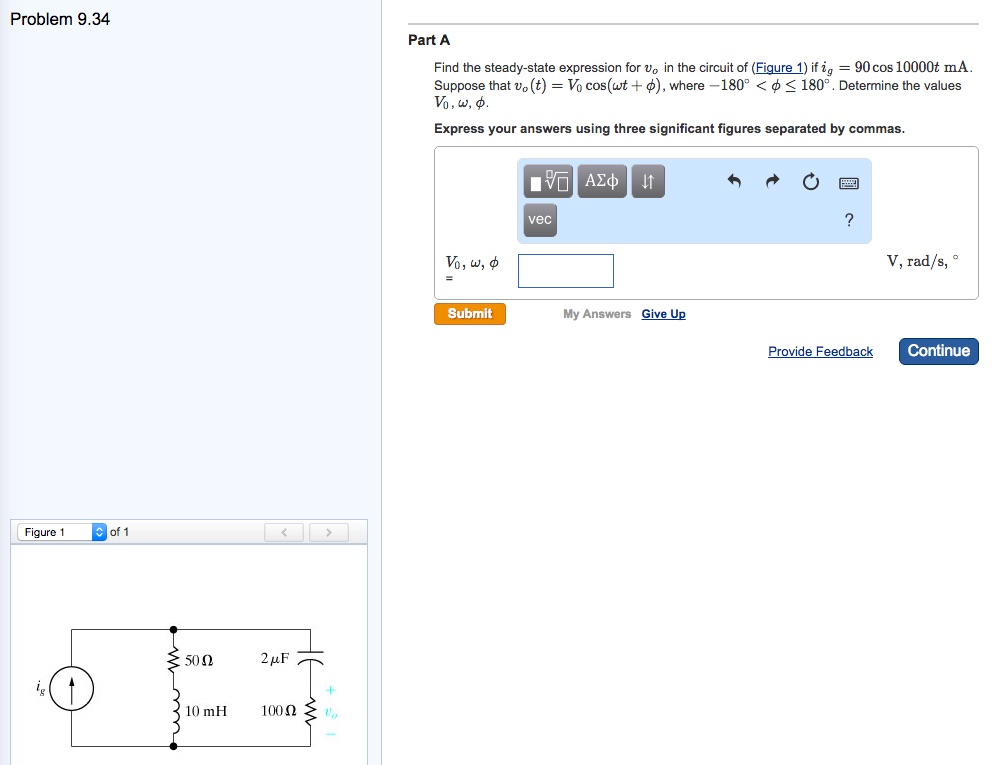
Task: Insert a vector using the vec button
Action: coord(539,220)
